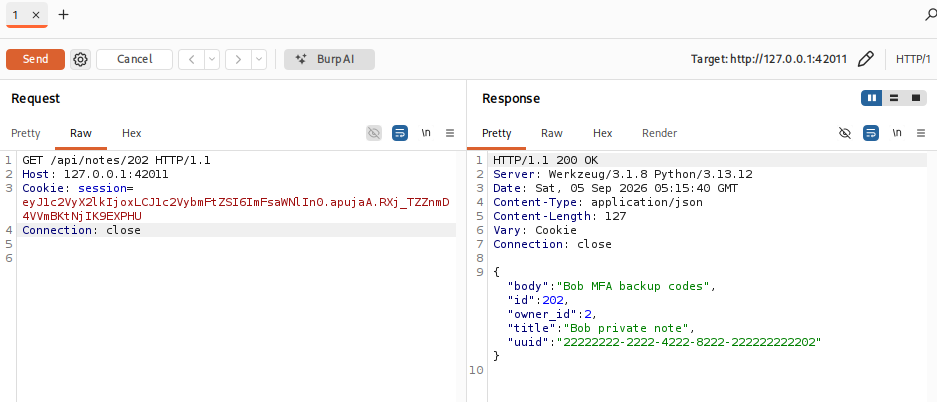
Task: Toggle response word wrap icon
Action: 871,133
